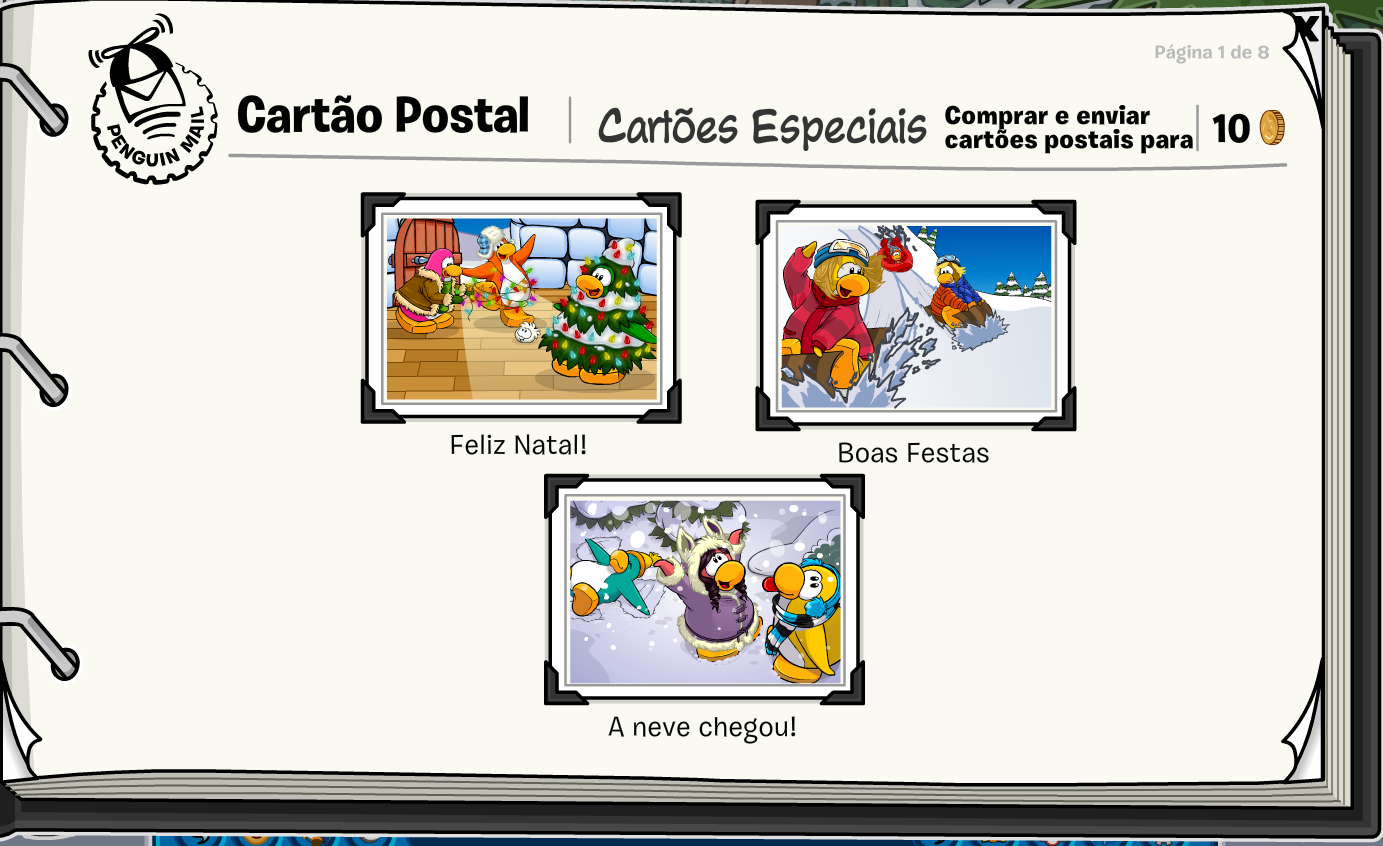This screenshot has width=1383, height=846.
Task: Select the Boas Festas sledding postcard
Action: tap(915, 315)
